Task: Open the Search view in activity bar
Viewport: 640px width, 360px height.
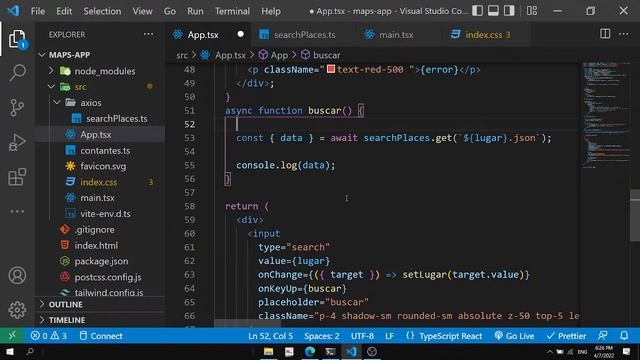Action: click(17, 73)
